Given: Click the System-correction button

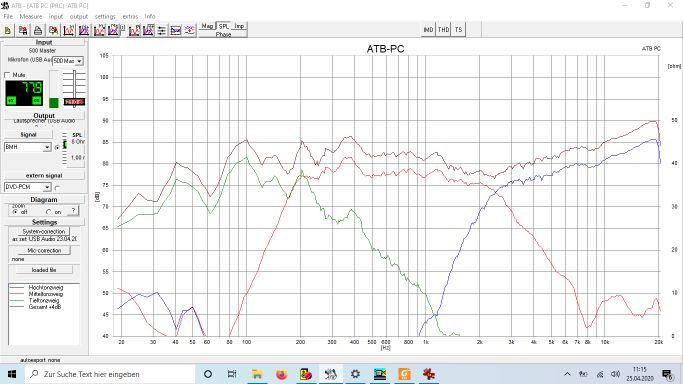Looking at the screenshot, I should (x=44, y=232).
